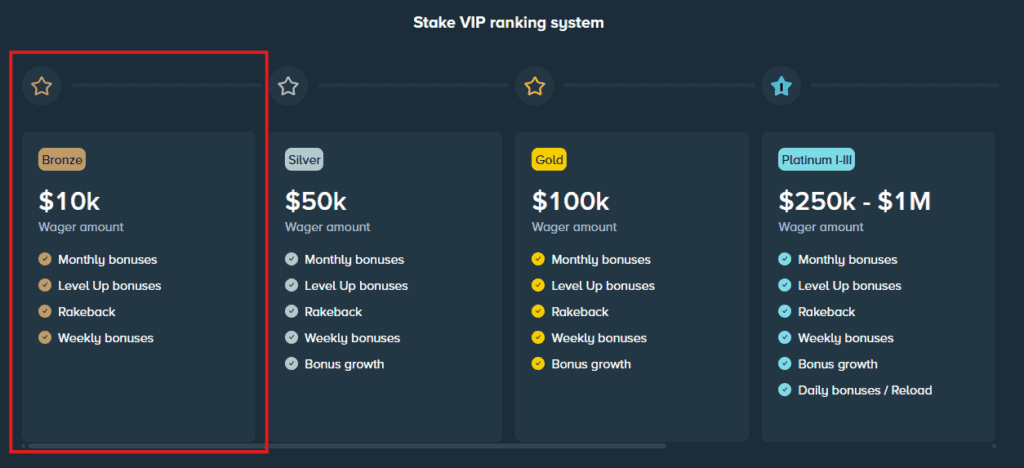
Task: Select the Platinum I-III badge
Action: (816, 159)
